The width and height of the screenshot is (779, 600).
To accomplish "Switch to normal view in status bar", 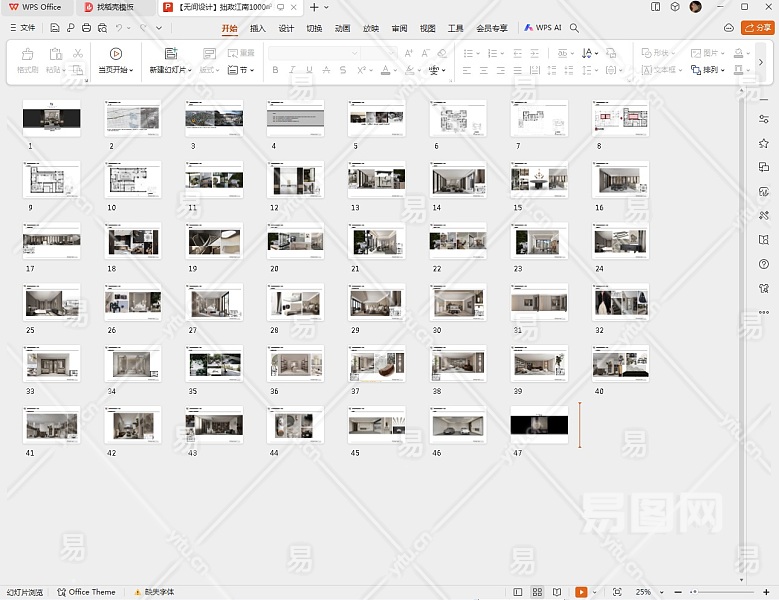I will point(519,592).
